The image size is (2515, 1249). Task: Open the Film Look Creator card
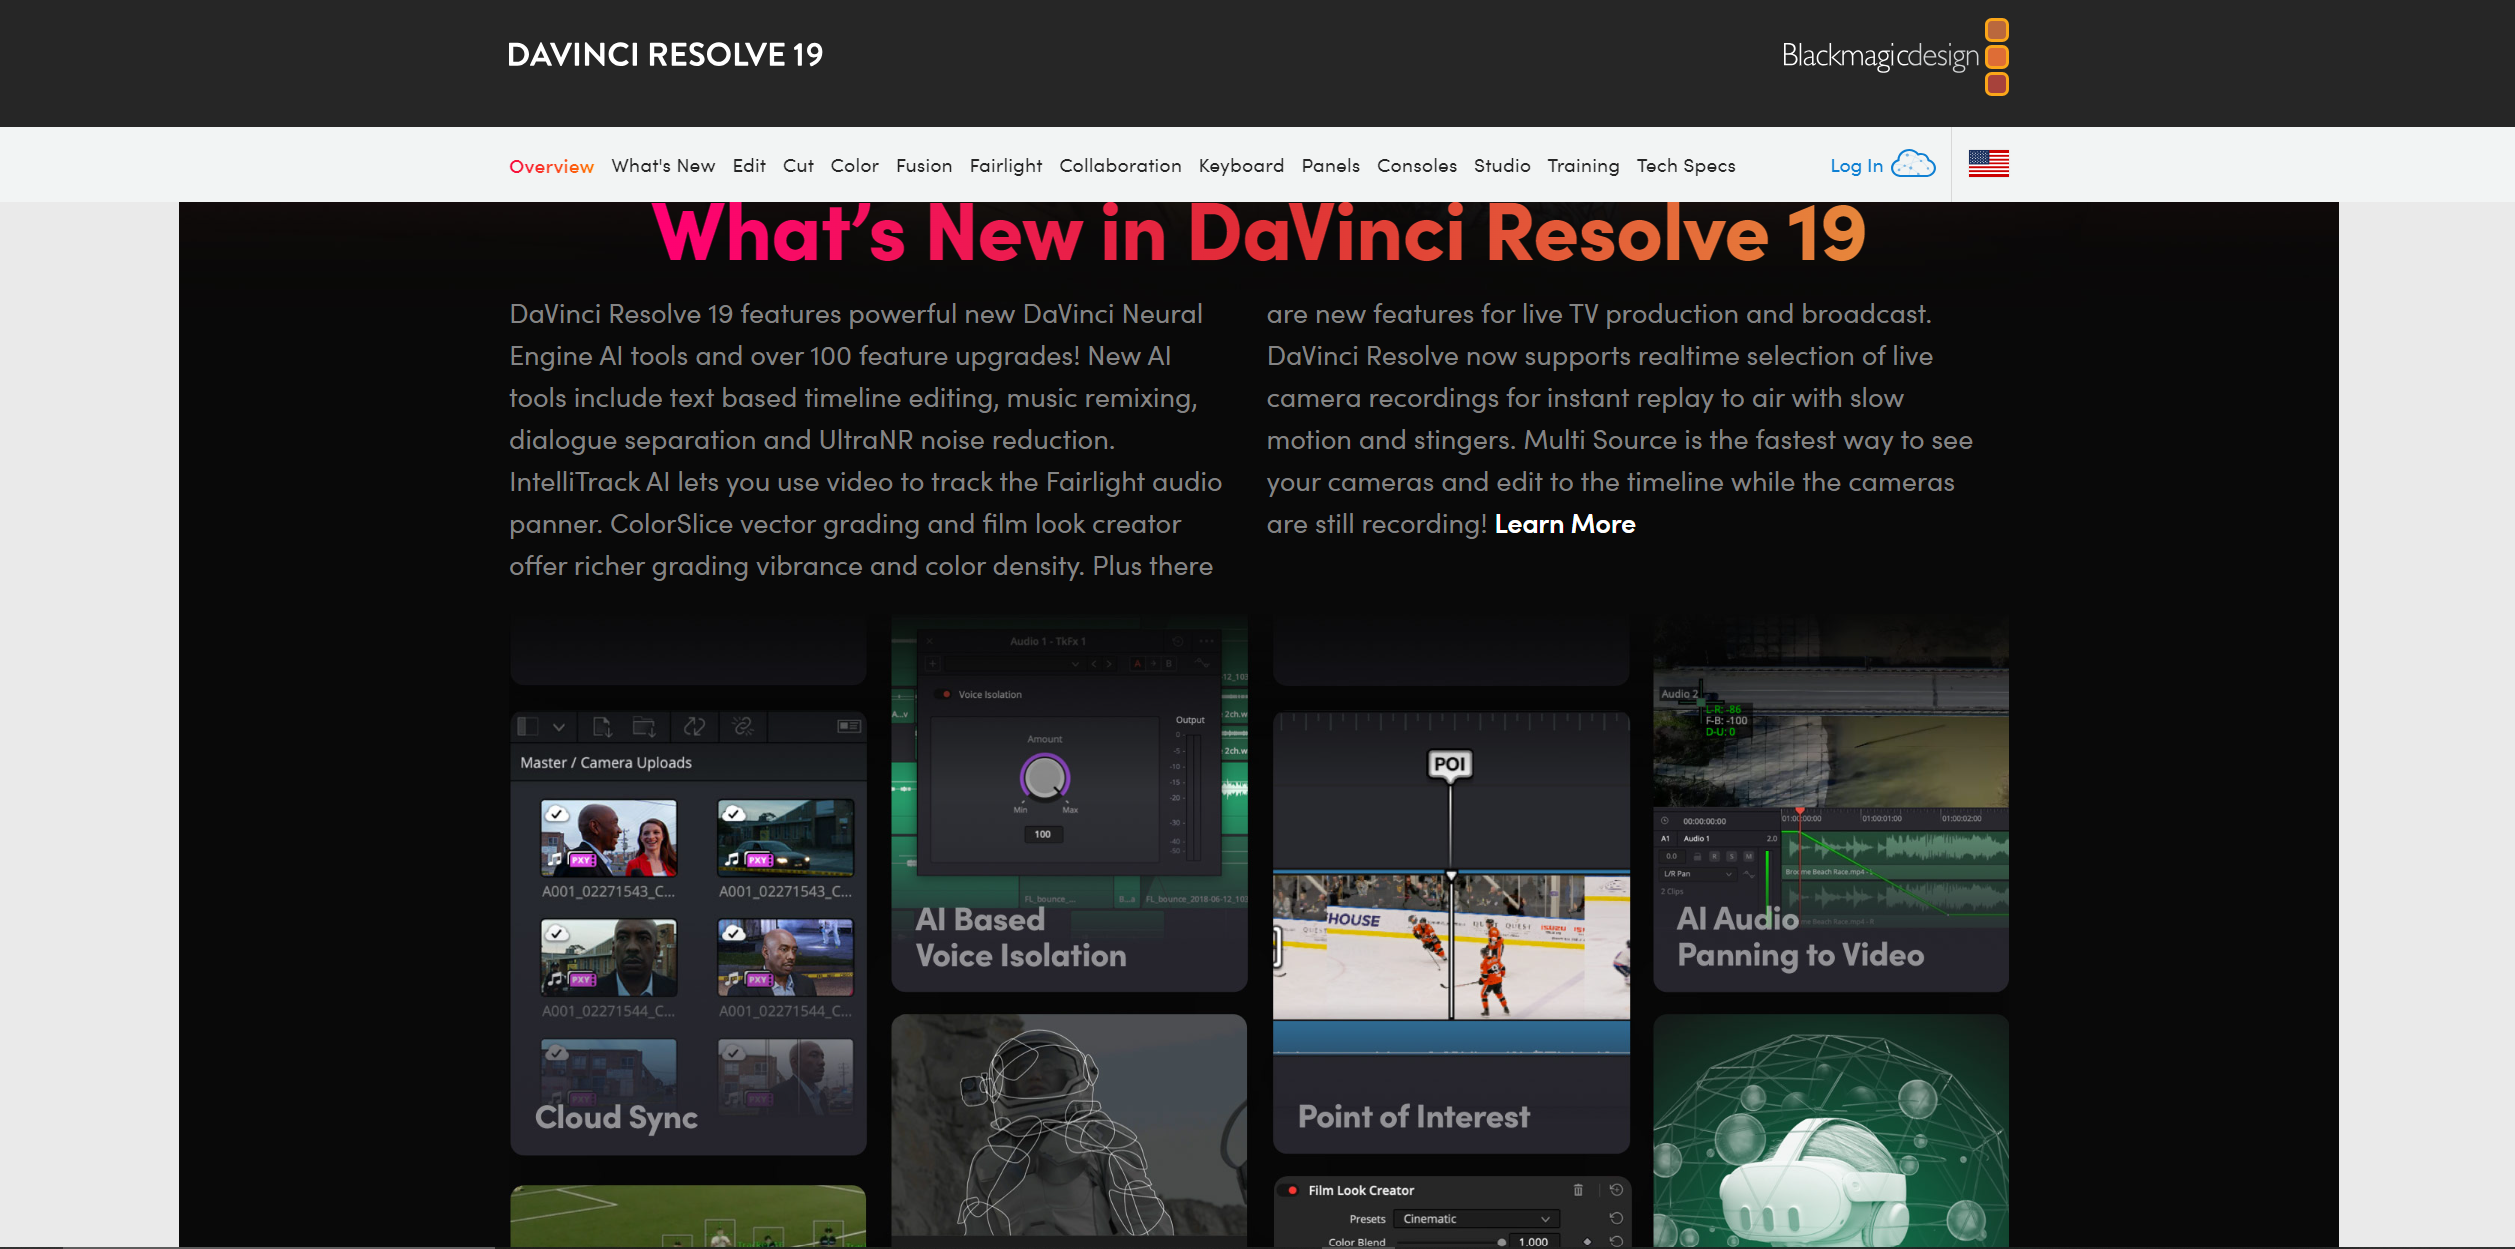click(1451, 1211)
